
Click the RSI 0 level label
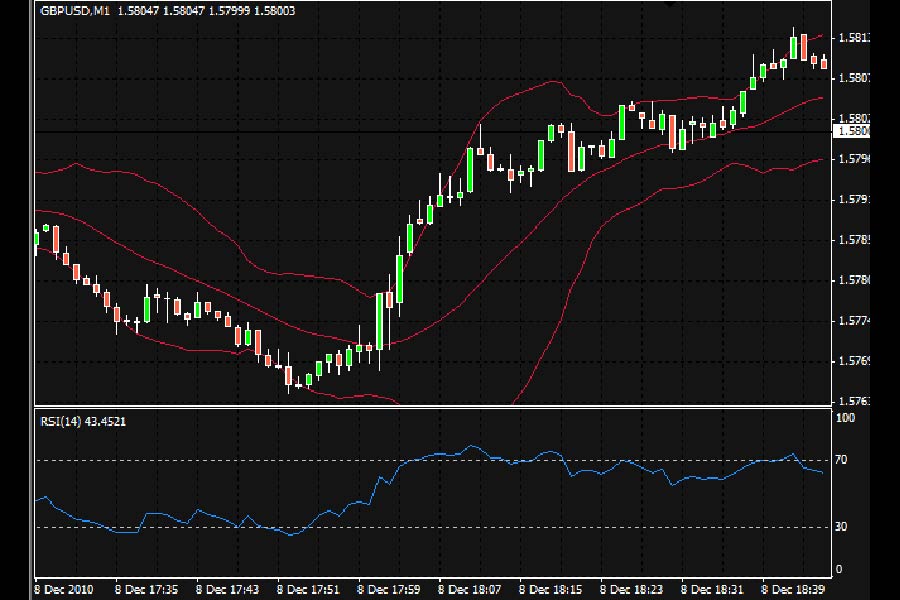[839, 569]
